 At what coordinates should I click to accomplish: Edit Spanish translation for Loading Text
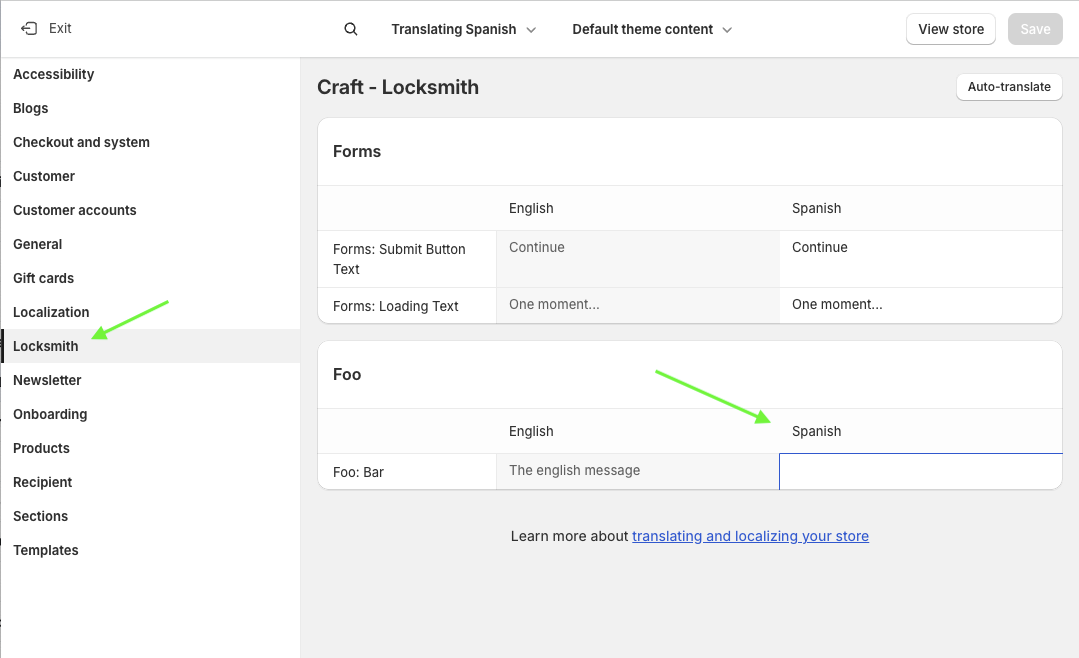point(921,306)
